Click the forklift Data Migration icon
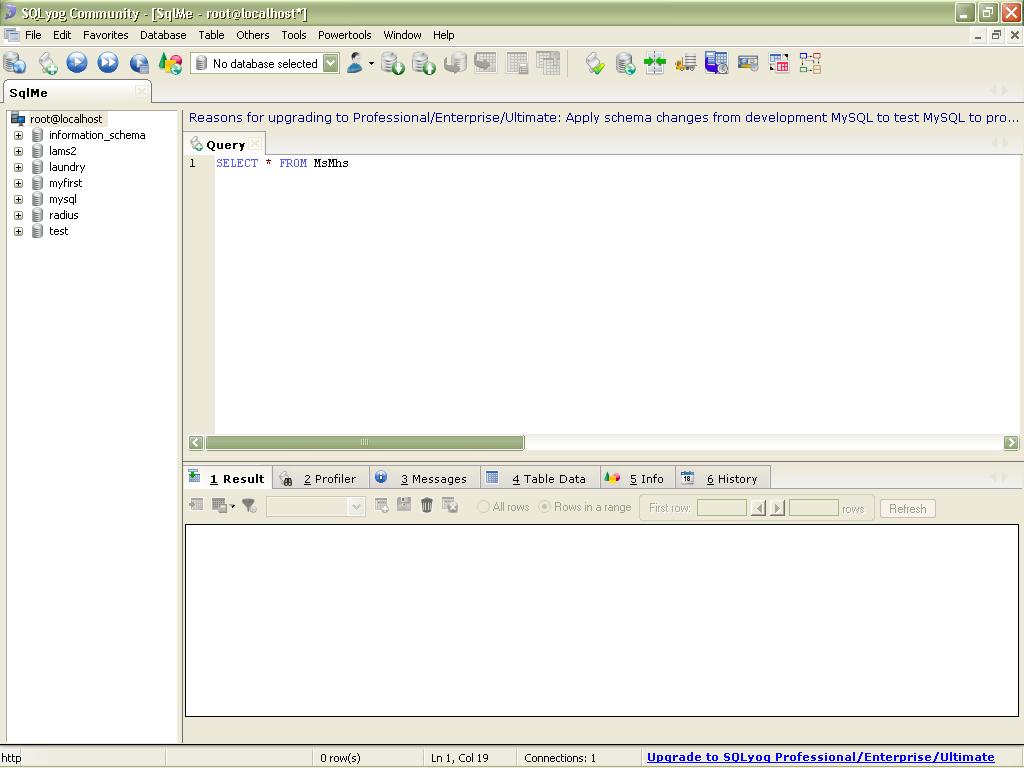This screenshot has width=1024, height=768. click(x=685, y=63)
